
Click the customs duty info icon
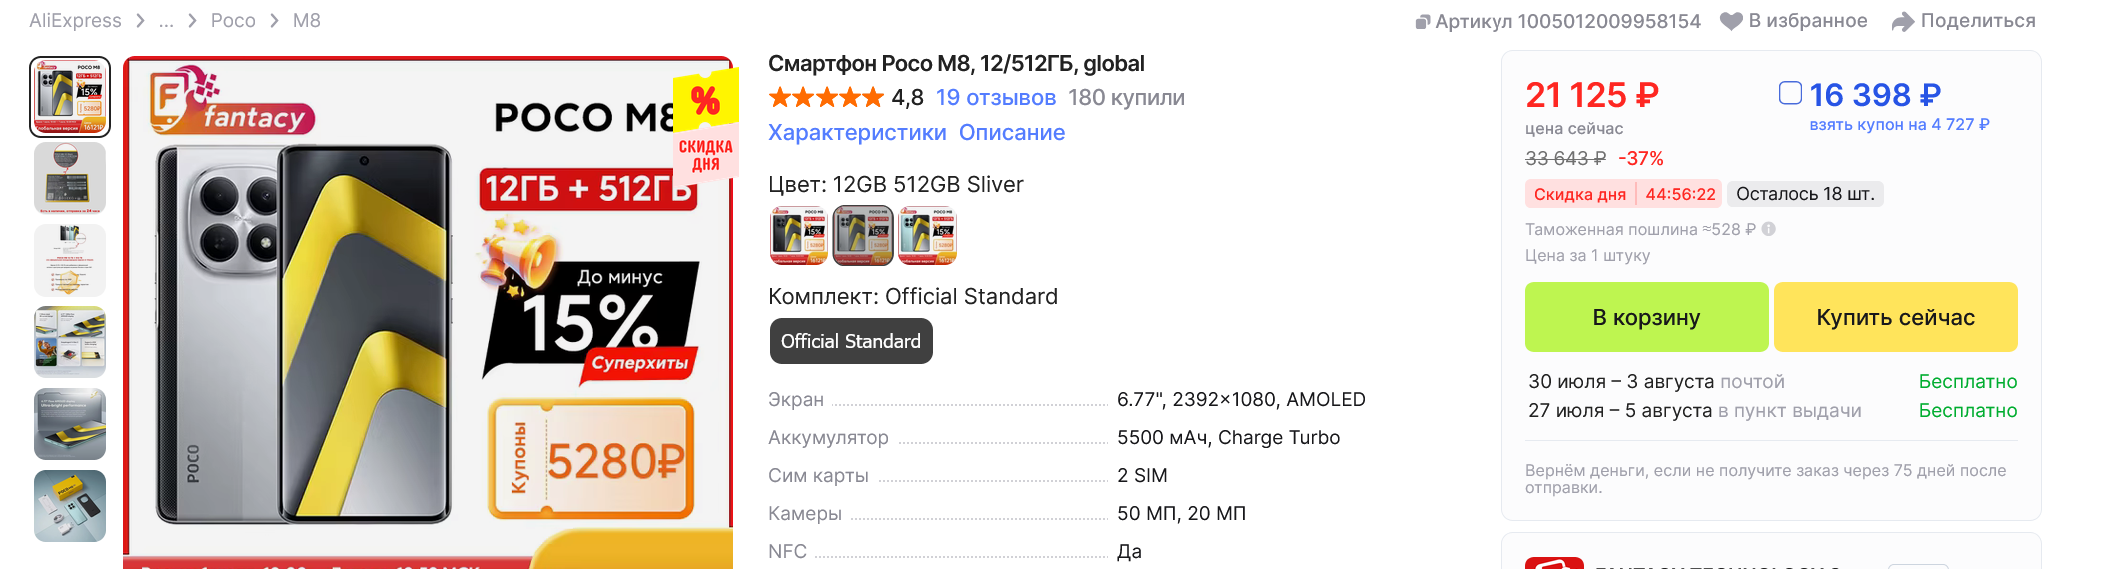(x=1769, y=229)
